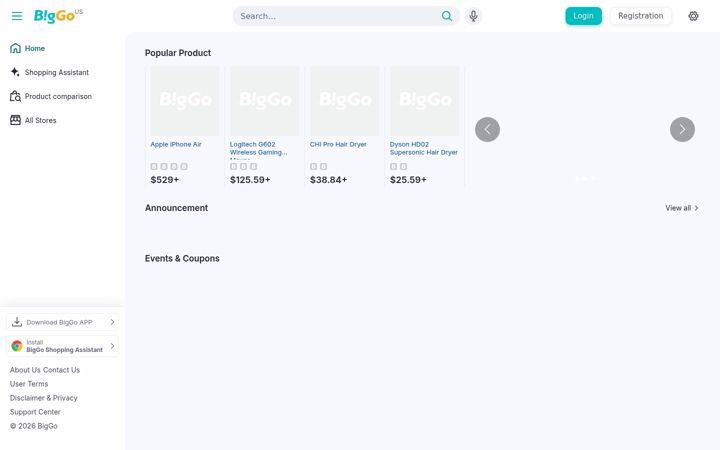Click the Shopping Assistant sparkle icon

15,72
